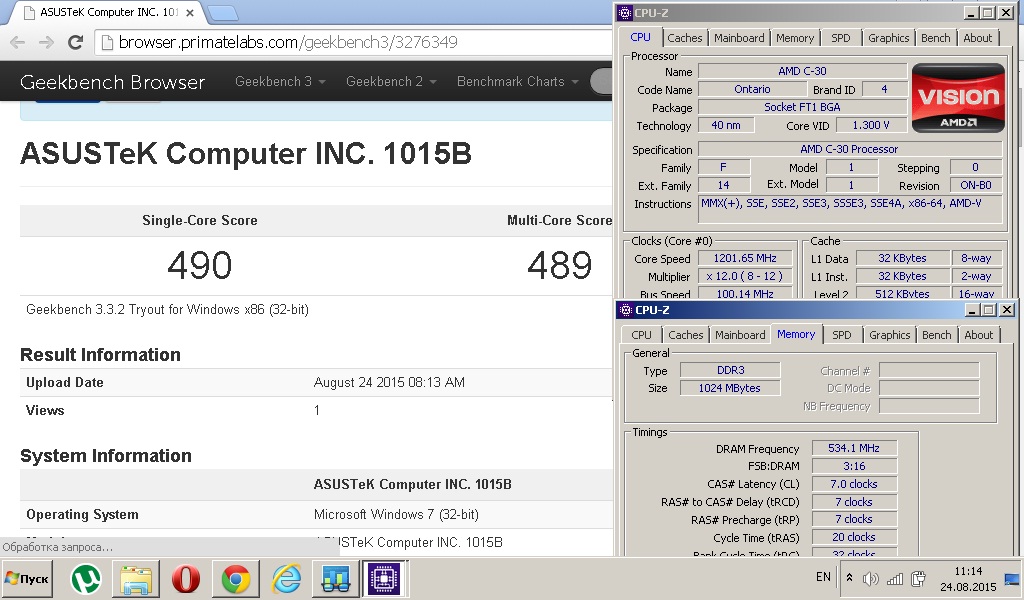Switch to Memory tab in top CPU-Z window

[x=795, y=38]
